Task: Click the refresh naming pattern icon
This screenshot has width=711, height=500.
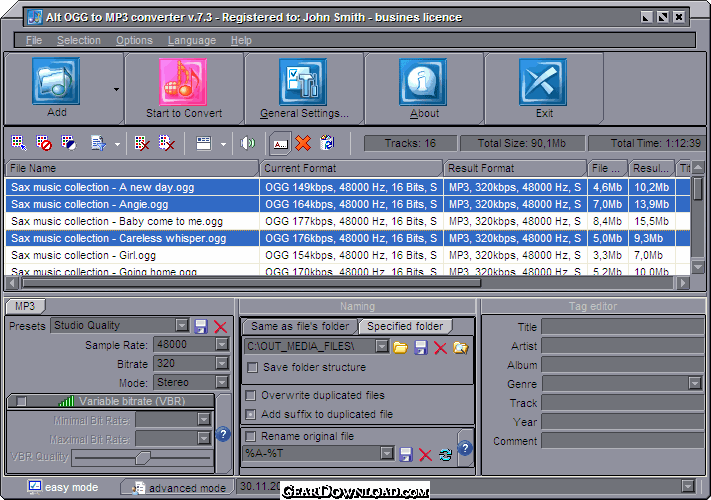Action: click(445, 454)
